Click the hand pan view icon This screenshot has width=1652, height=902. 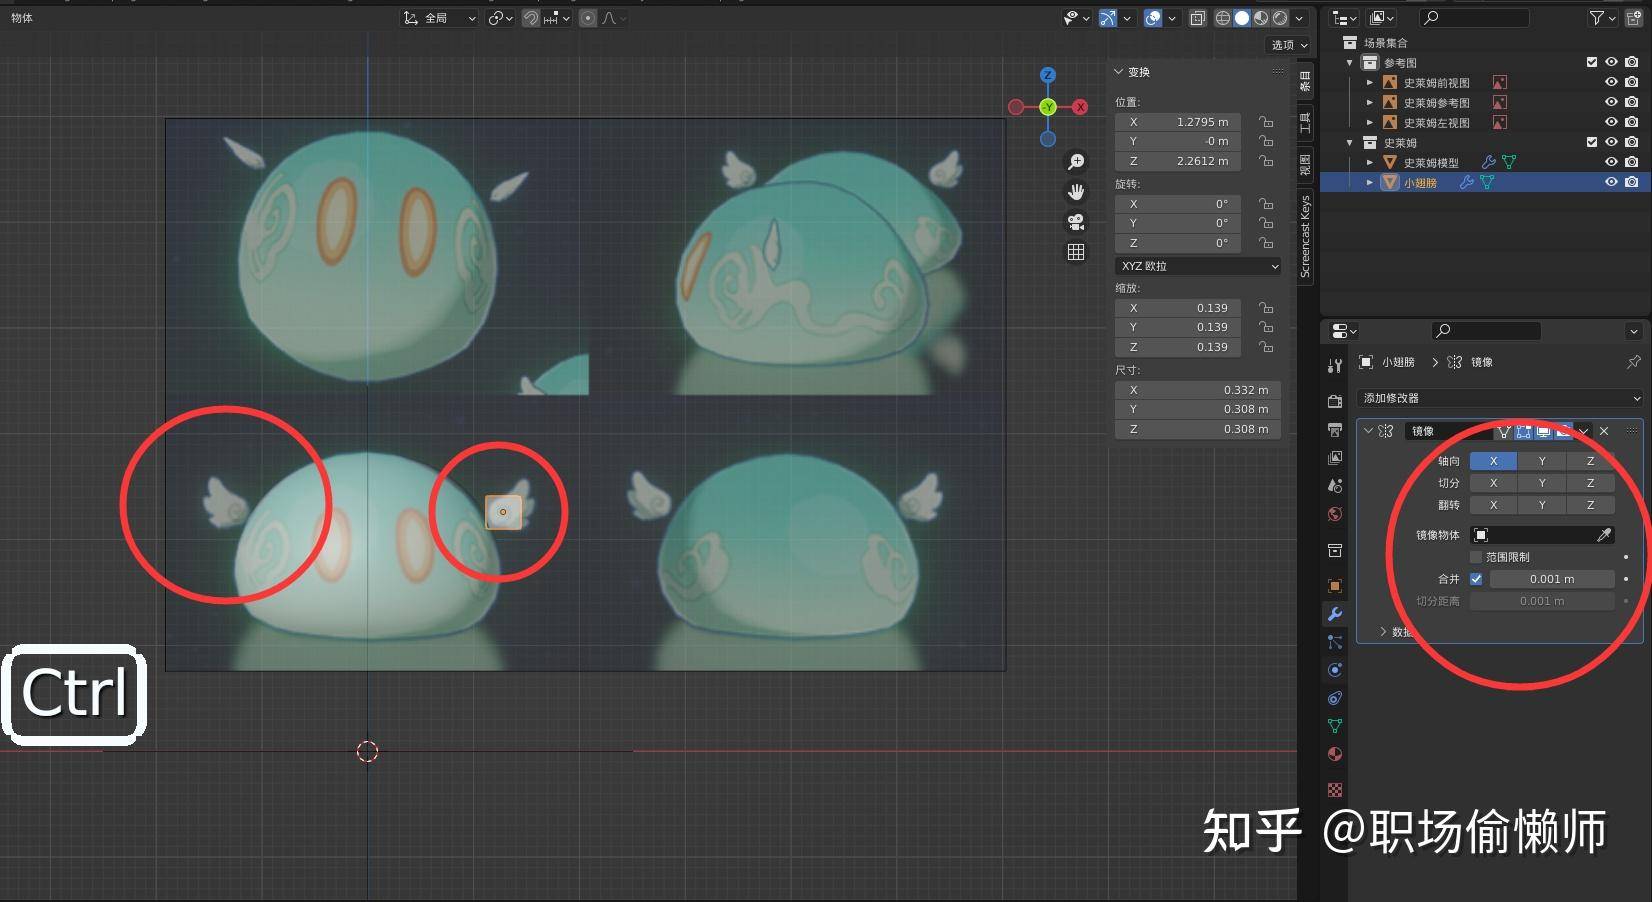(1076, 192)
